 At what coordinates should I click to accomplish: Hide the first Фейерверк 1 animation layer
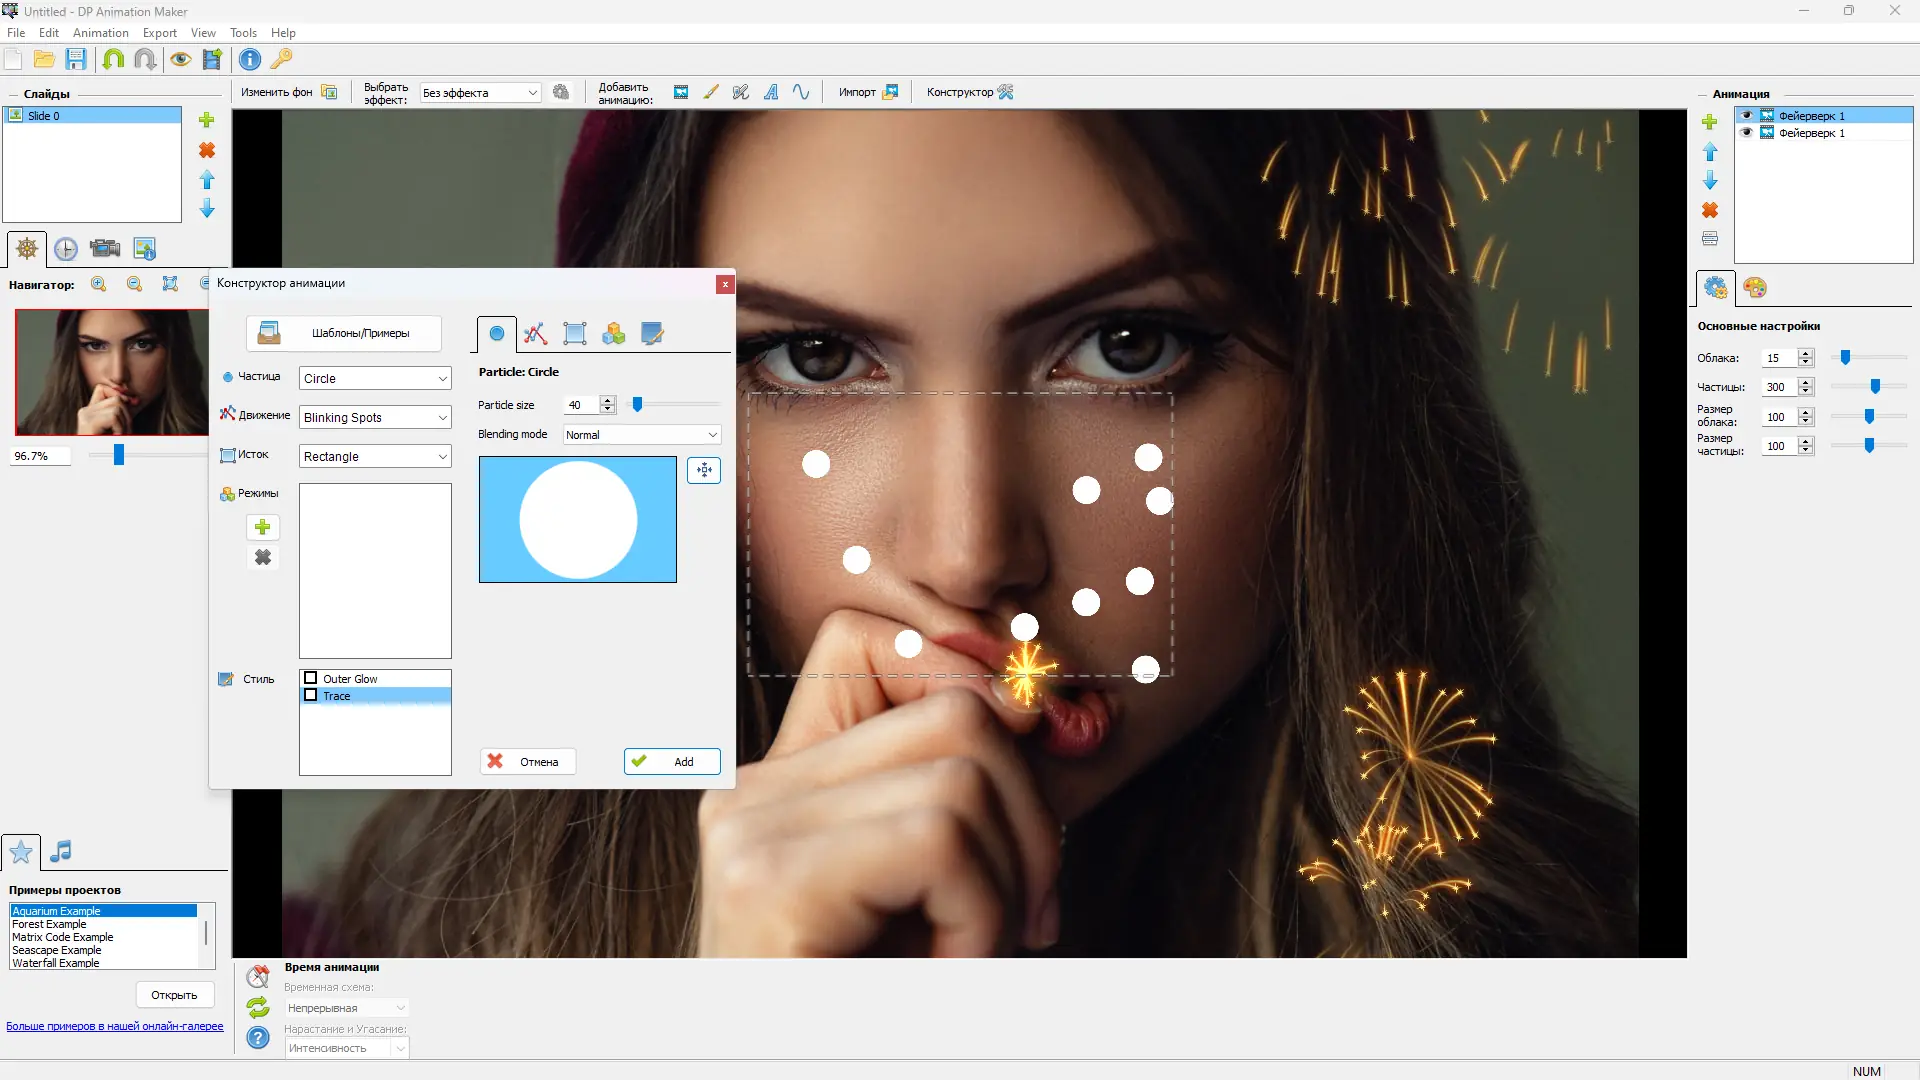(1747, 115)
